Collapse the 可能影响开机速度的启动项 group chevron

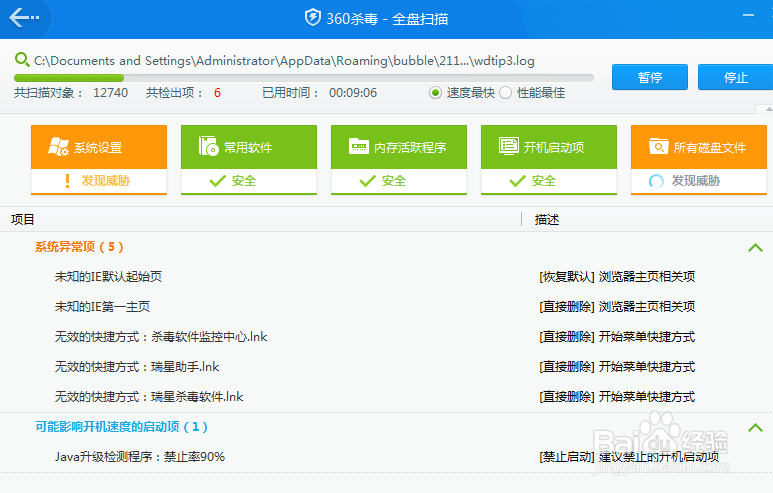[x=755, y=427]
